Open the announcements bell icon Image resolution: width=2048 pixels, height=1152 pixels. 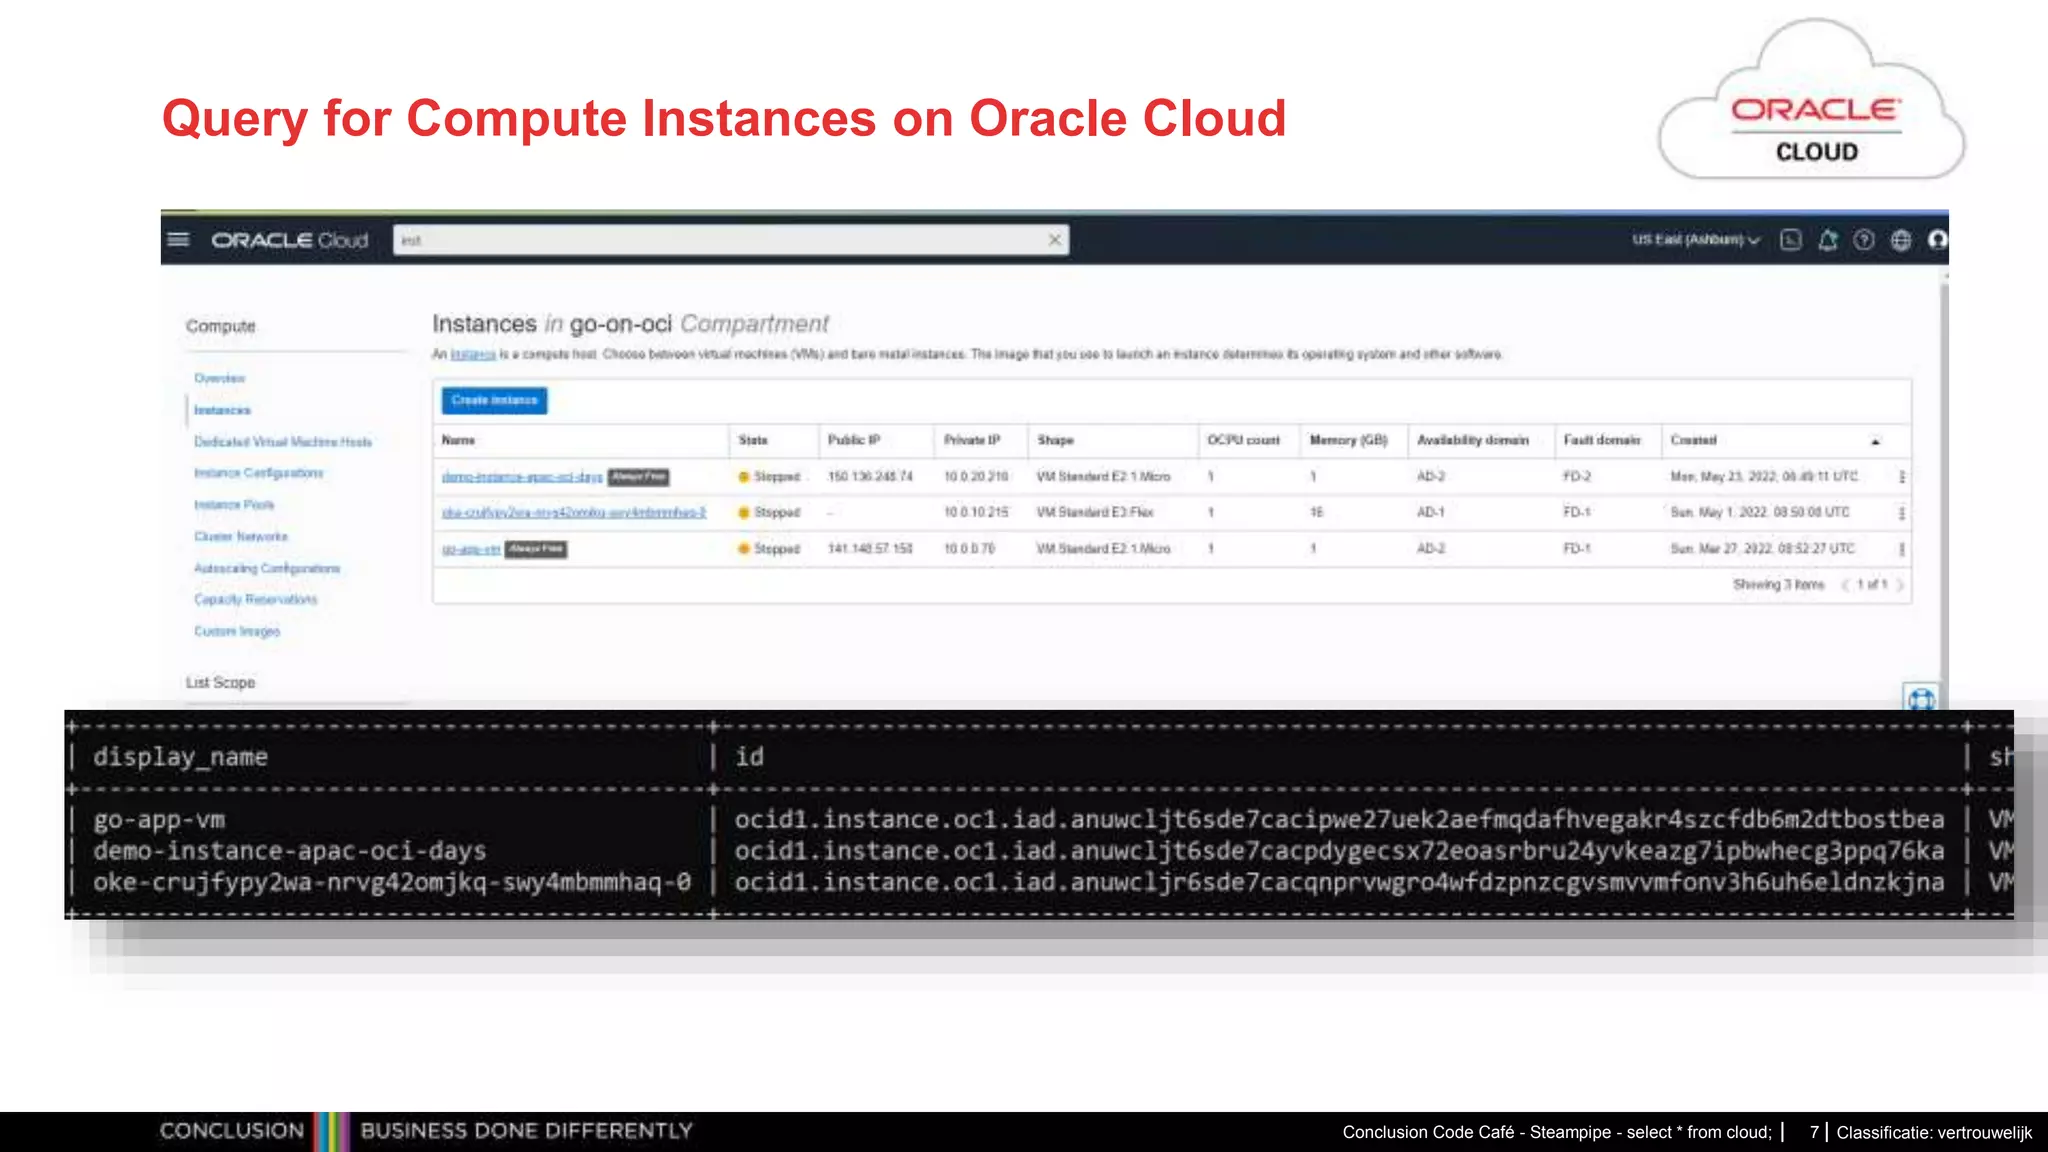point(1828,240)
